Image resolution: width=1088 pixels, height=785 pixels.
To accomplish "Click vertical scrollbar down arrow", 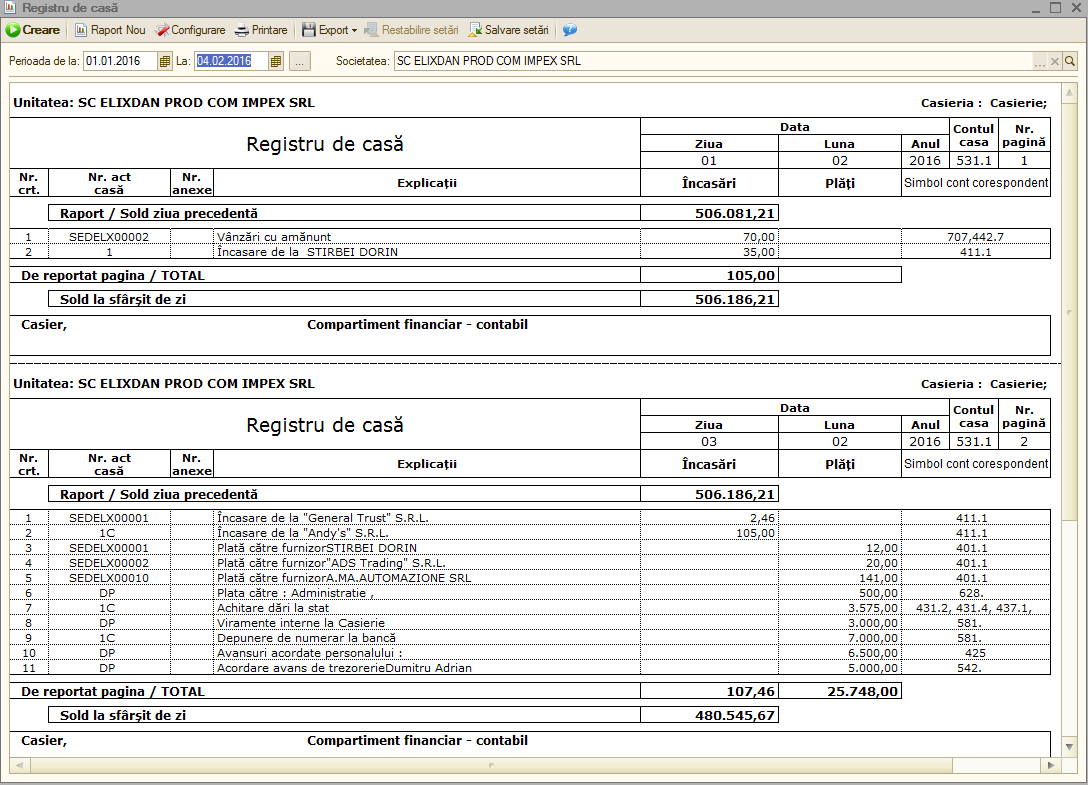I will [1069, 747].
